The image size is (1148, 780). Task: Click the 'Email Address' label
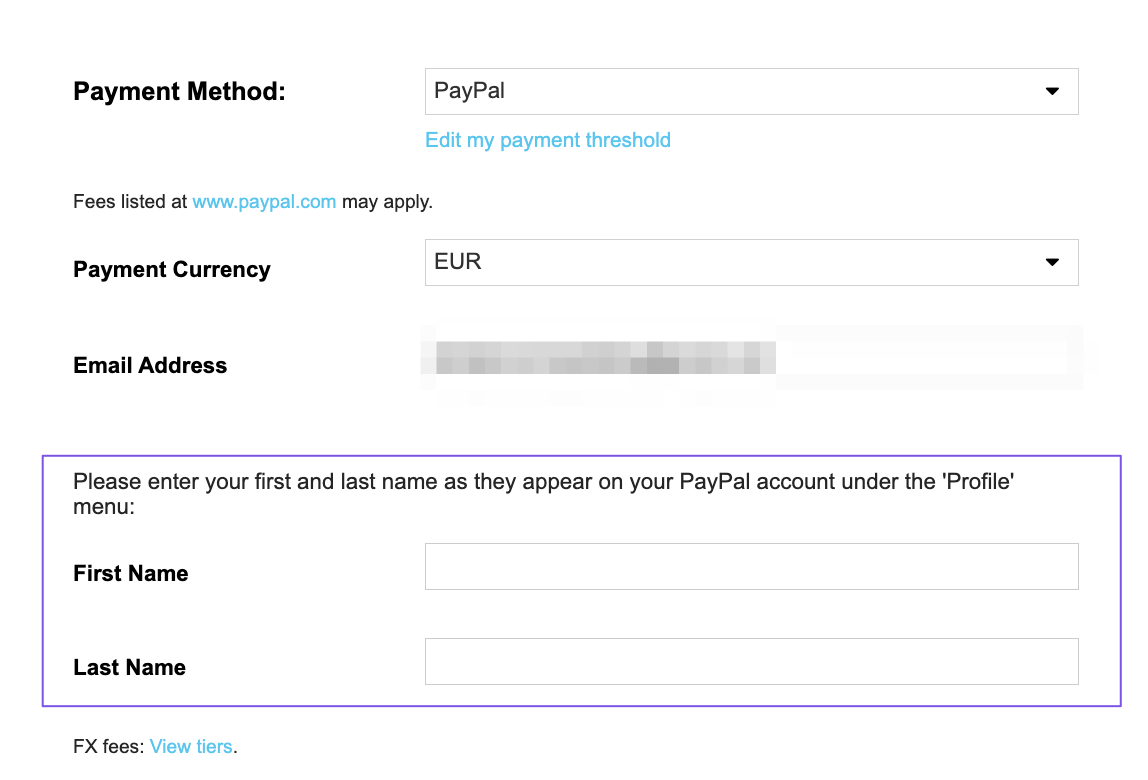coord(150,366)
